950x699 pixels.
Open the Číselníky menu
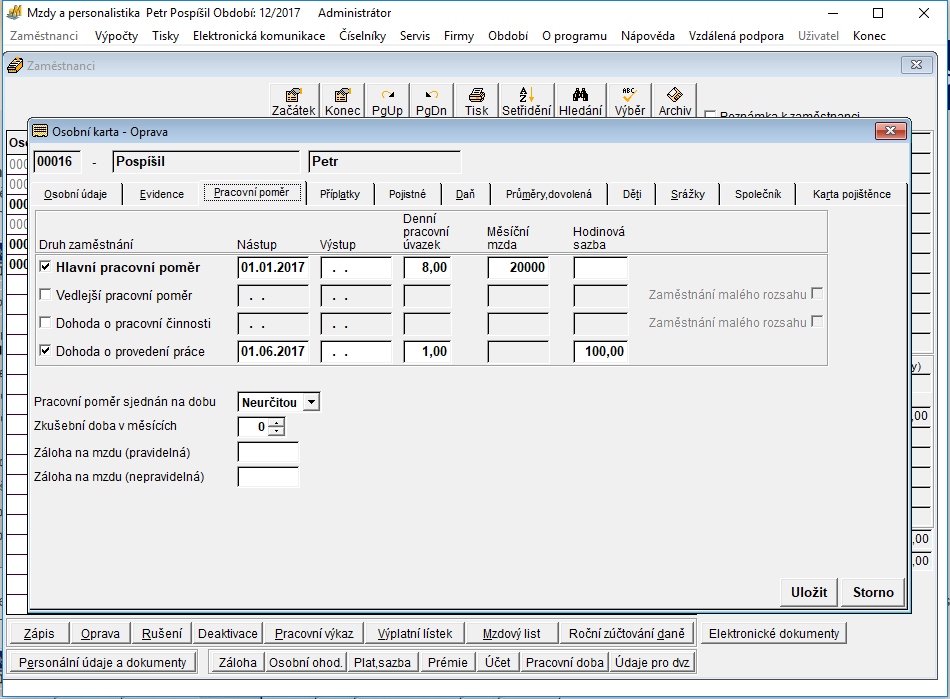362,36
